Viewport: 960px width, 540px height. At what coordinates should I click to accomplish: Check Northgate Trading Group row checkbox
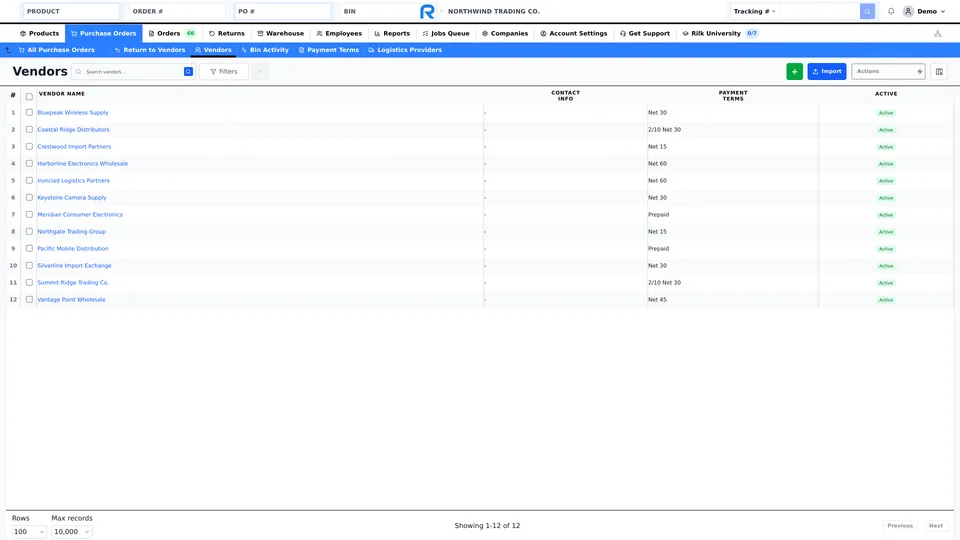29,231
